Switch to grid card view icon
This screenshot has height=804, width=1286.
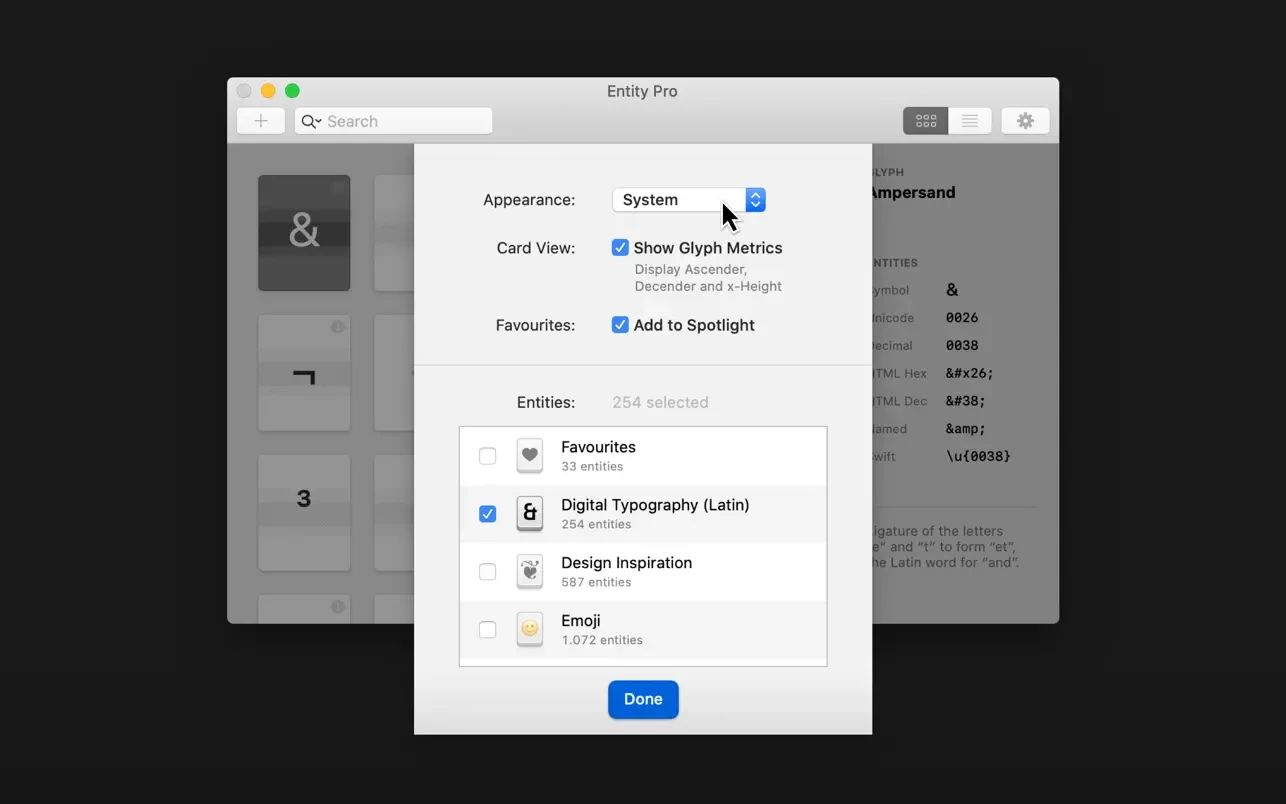click(x=925, y=121)
